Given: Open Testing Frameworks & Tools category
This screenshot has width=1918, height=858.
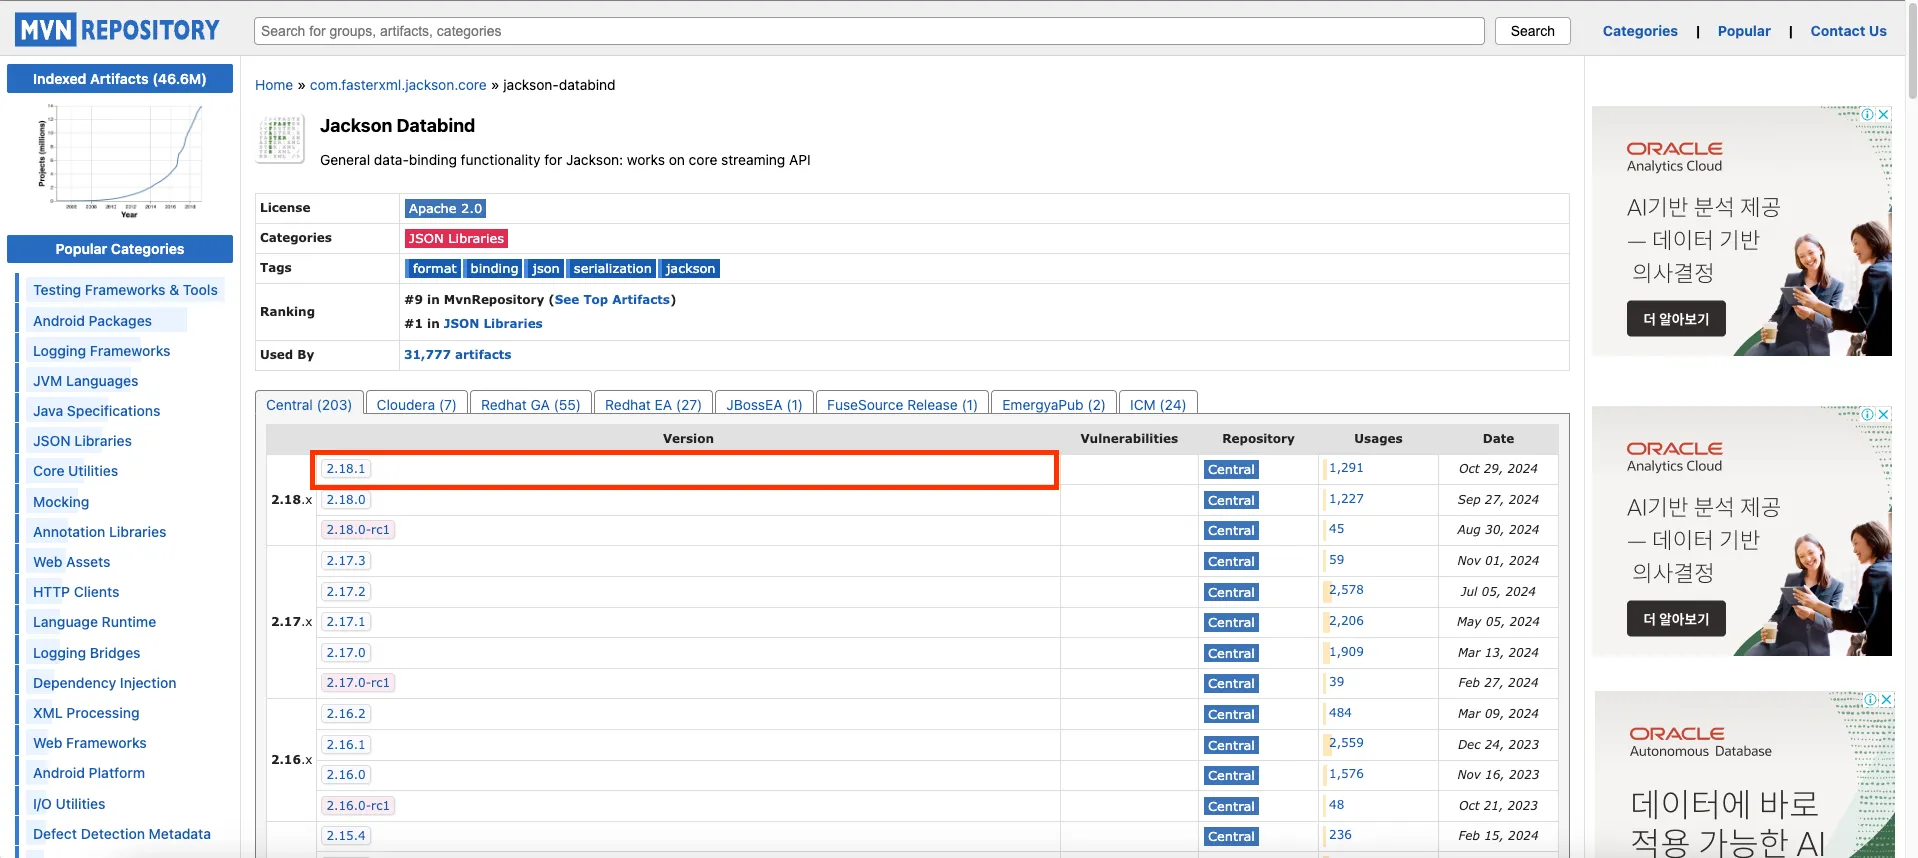Looking at the screenshot, I should point(125,290).
